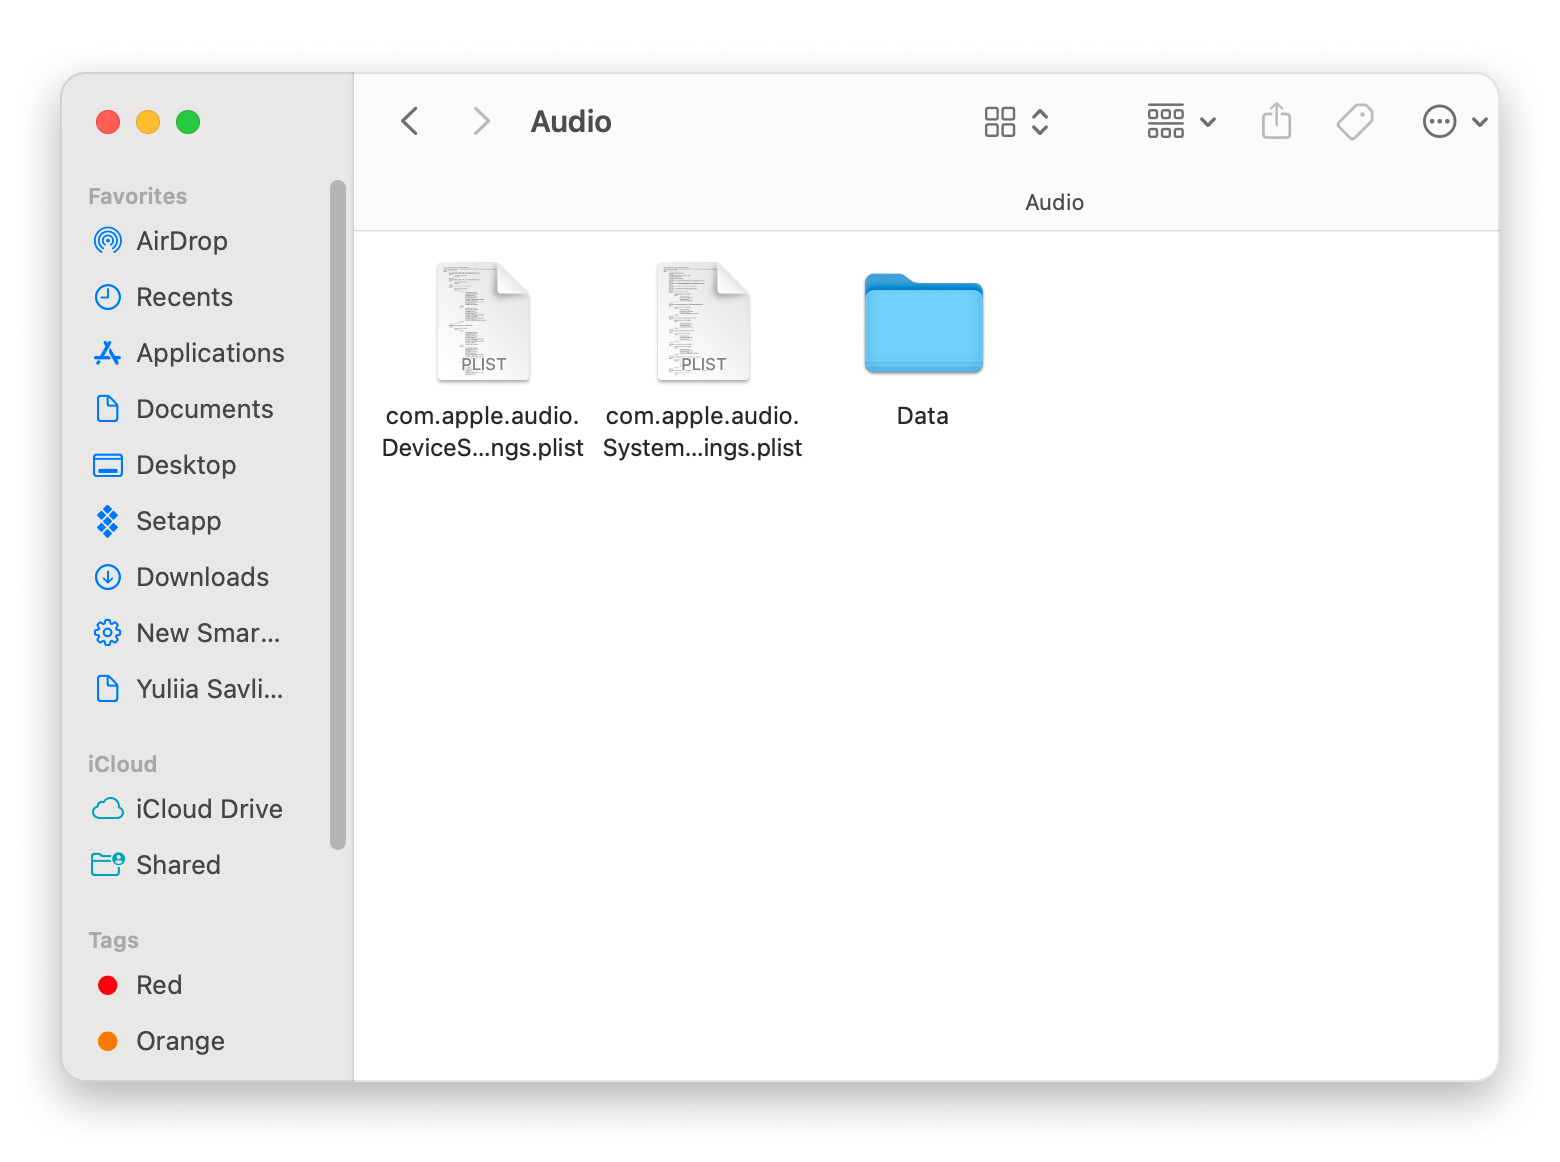Select the Shared sidebar item
Viewport: 1560px width, 1162px height.
click(x=178, y=865)
